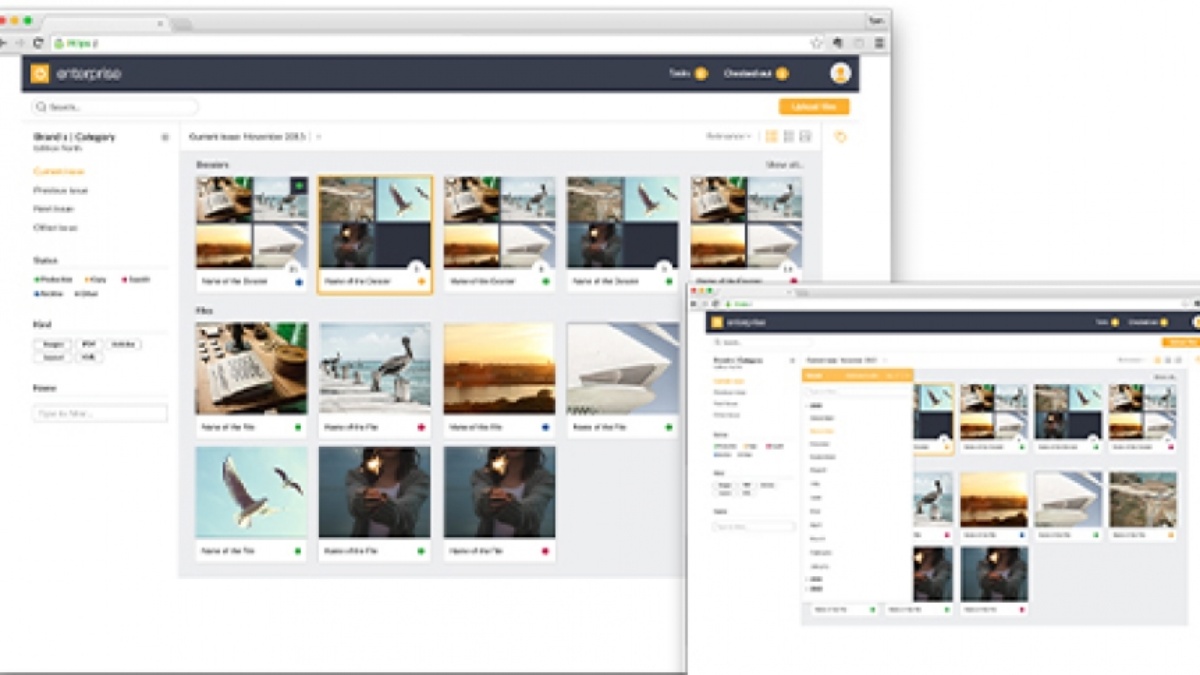Switch to list view layout icon
This screenshot has width=1200, height=675.
point(790,137)
